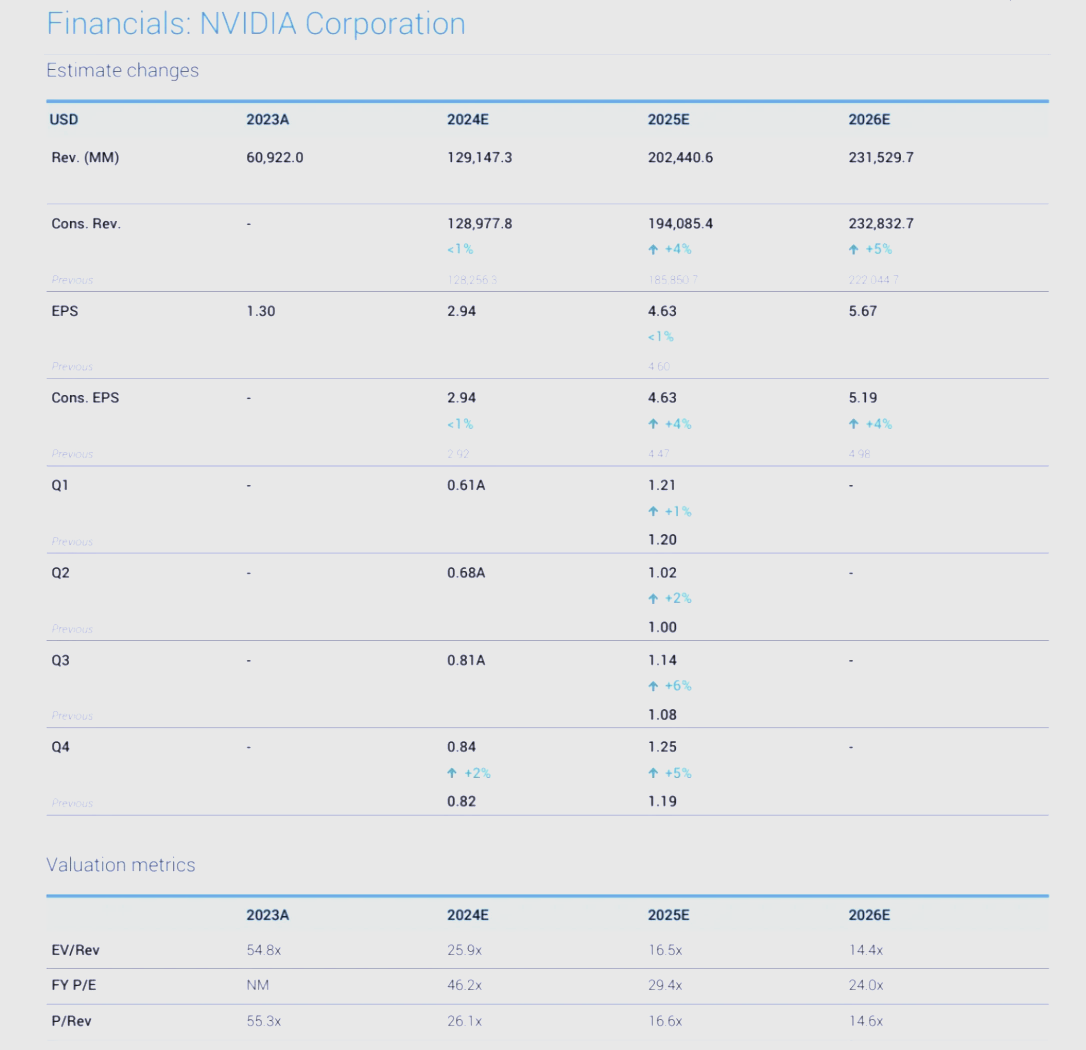Click the USD column header
The width and height of the screenshot is (1086, 1050).
64,120
